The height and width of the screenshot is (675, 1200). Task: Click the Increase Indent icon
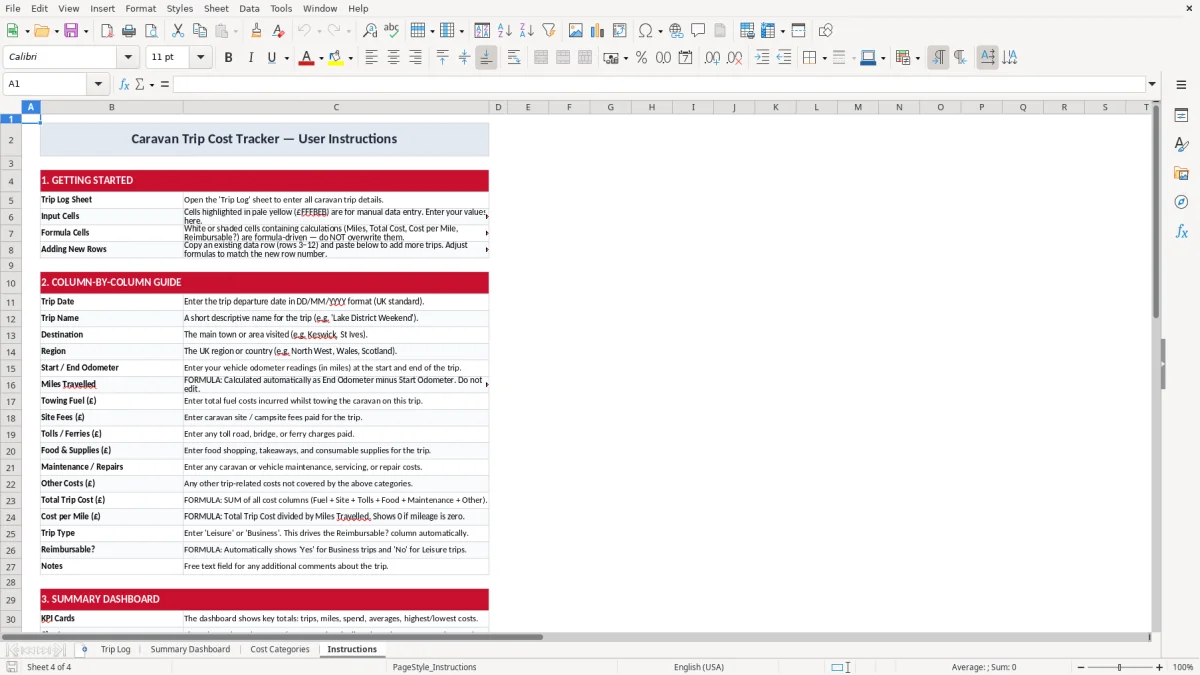[762, 58]
